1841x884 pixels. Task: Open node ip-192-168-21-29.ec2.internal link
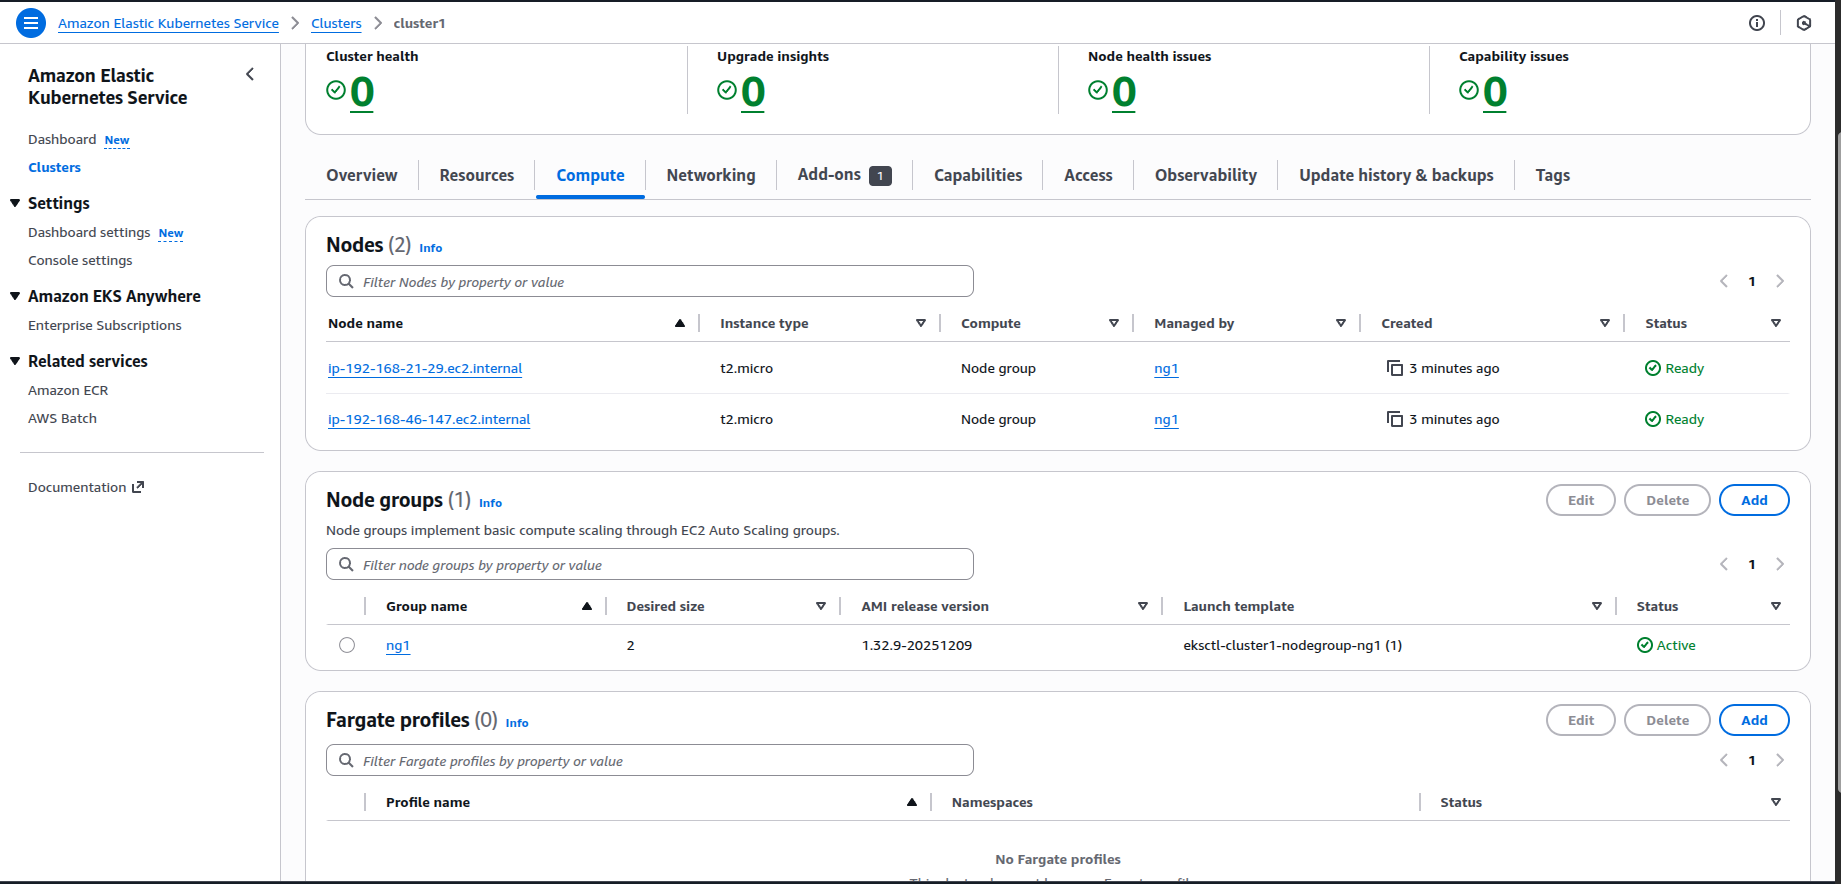click(425, 368)
